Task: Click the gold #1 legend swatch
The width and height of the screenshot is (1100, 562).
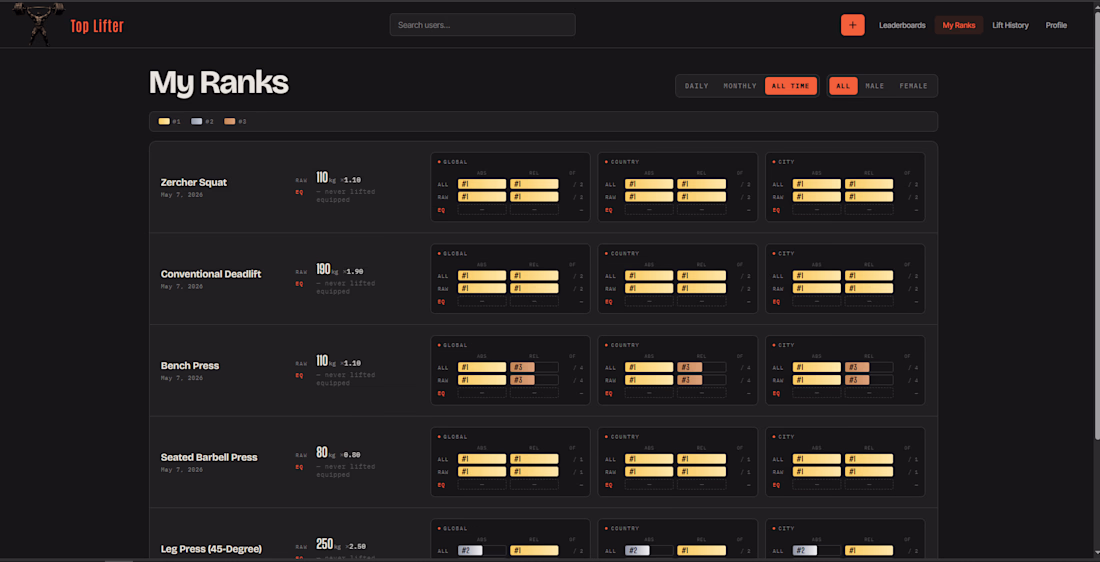Action: [x=164, y=121]
